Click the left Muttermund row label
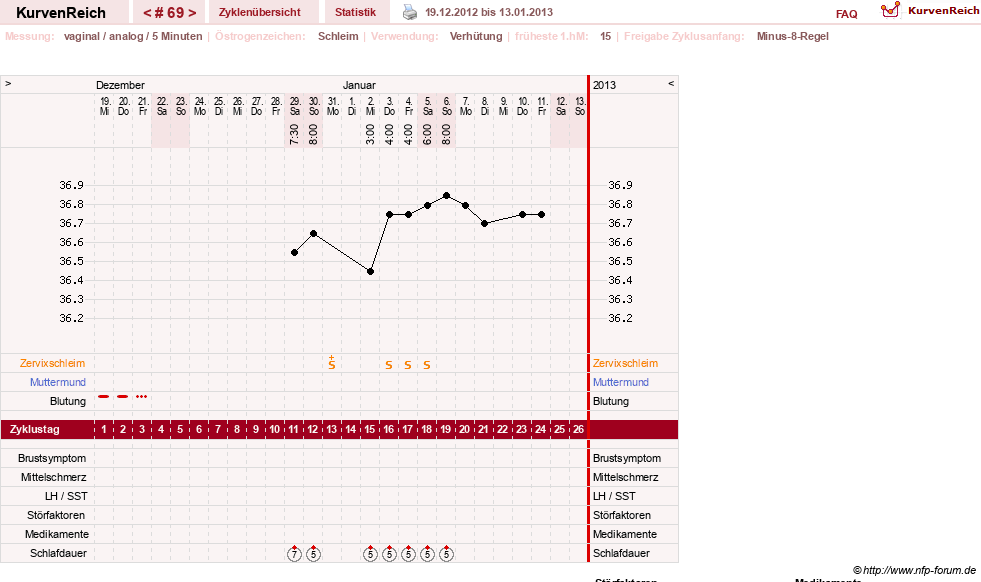This screenshot has height=582, width=981. (58, 382)
